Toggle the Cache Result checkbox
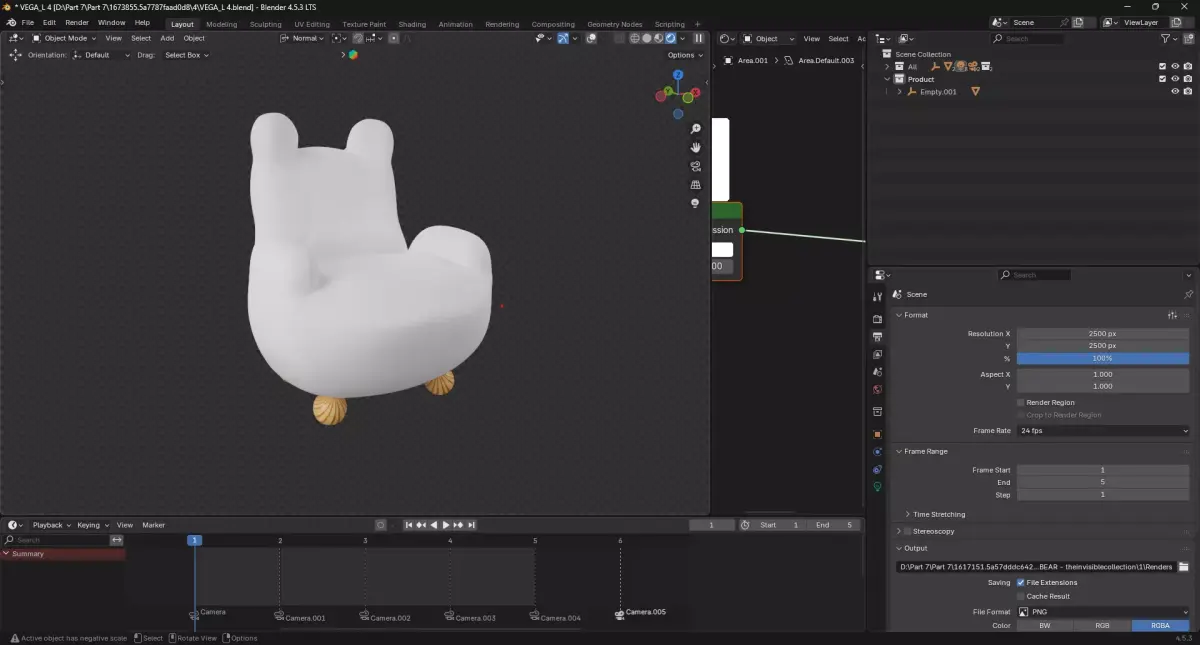 pos(1020,596)
